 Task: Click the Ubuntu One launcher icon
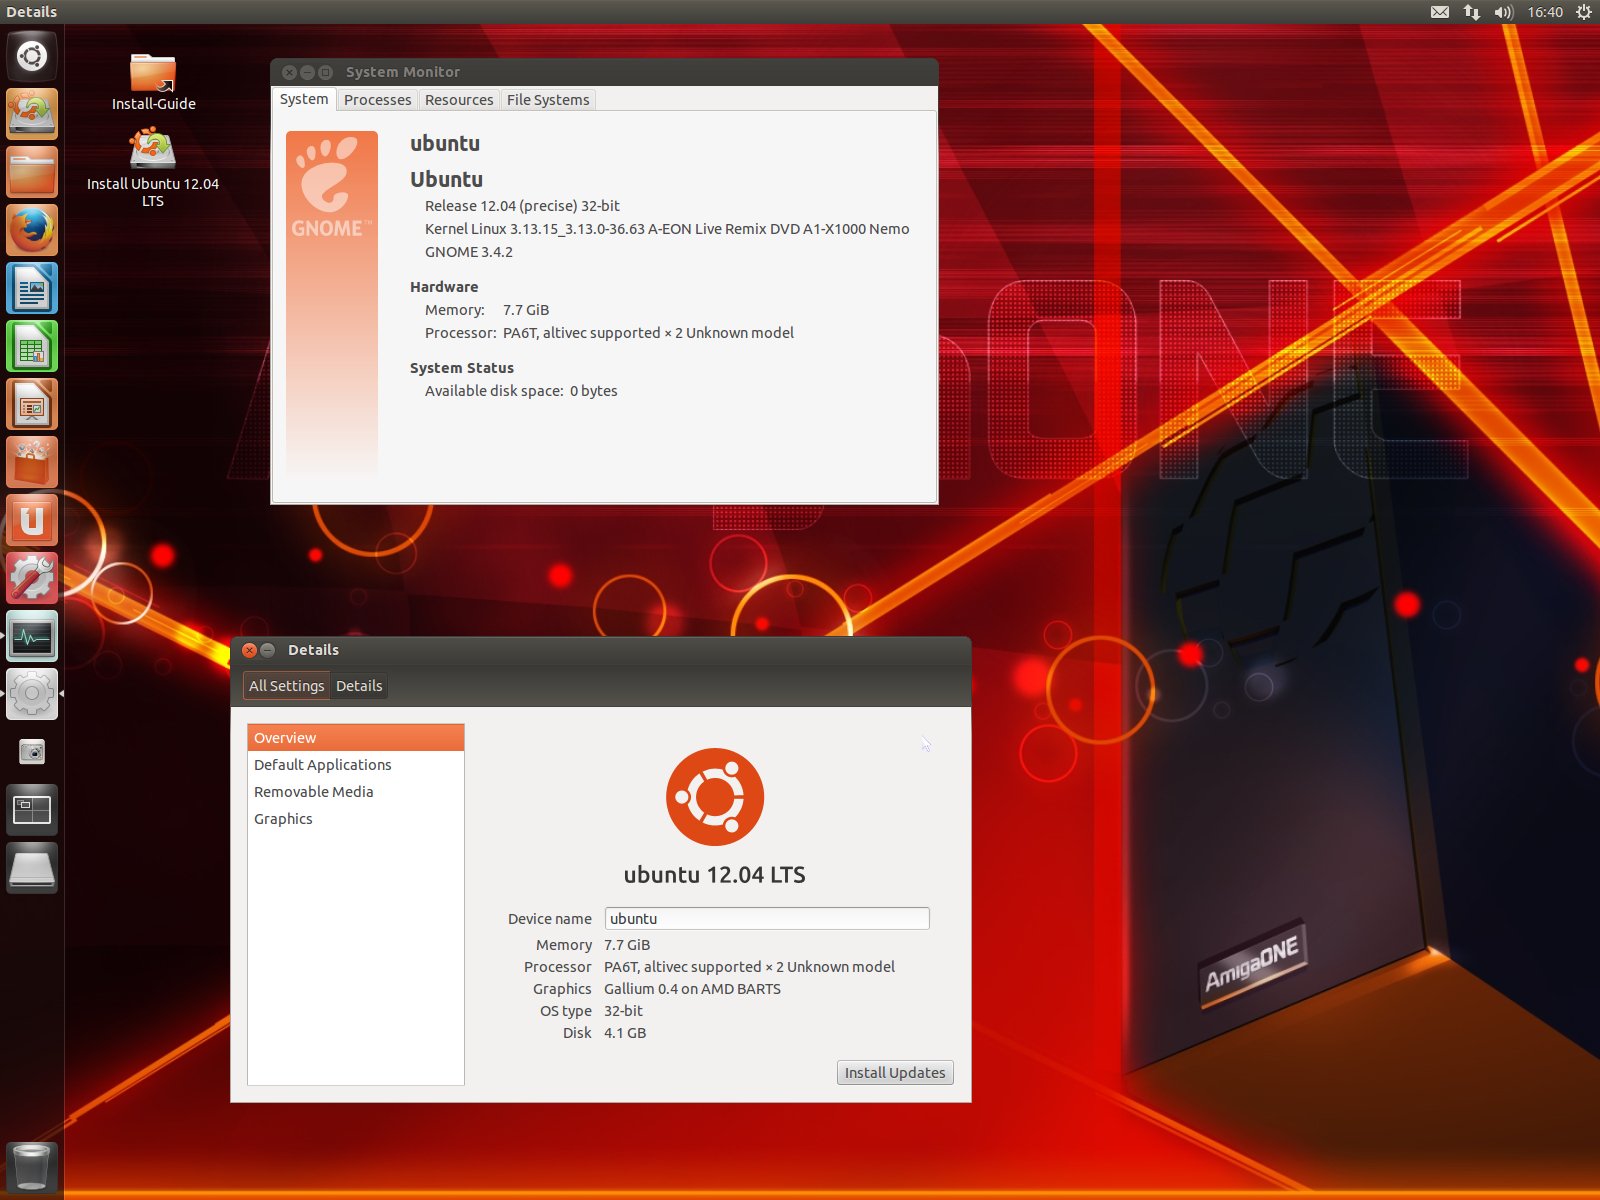click(32, 521)
